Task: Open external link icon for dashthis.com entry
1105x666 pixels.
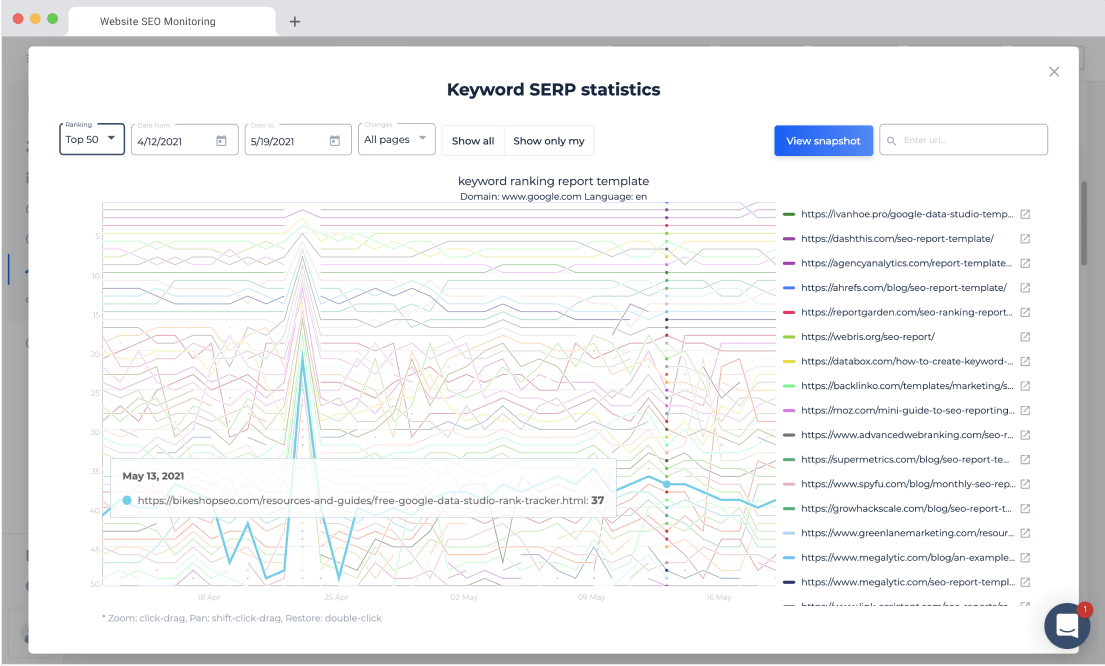Action: click(x=1025, y=239)
